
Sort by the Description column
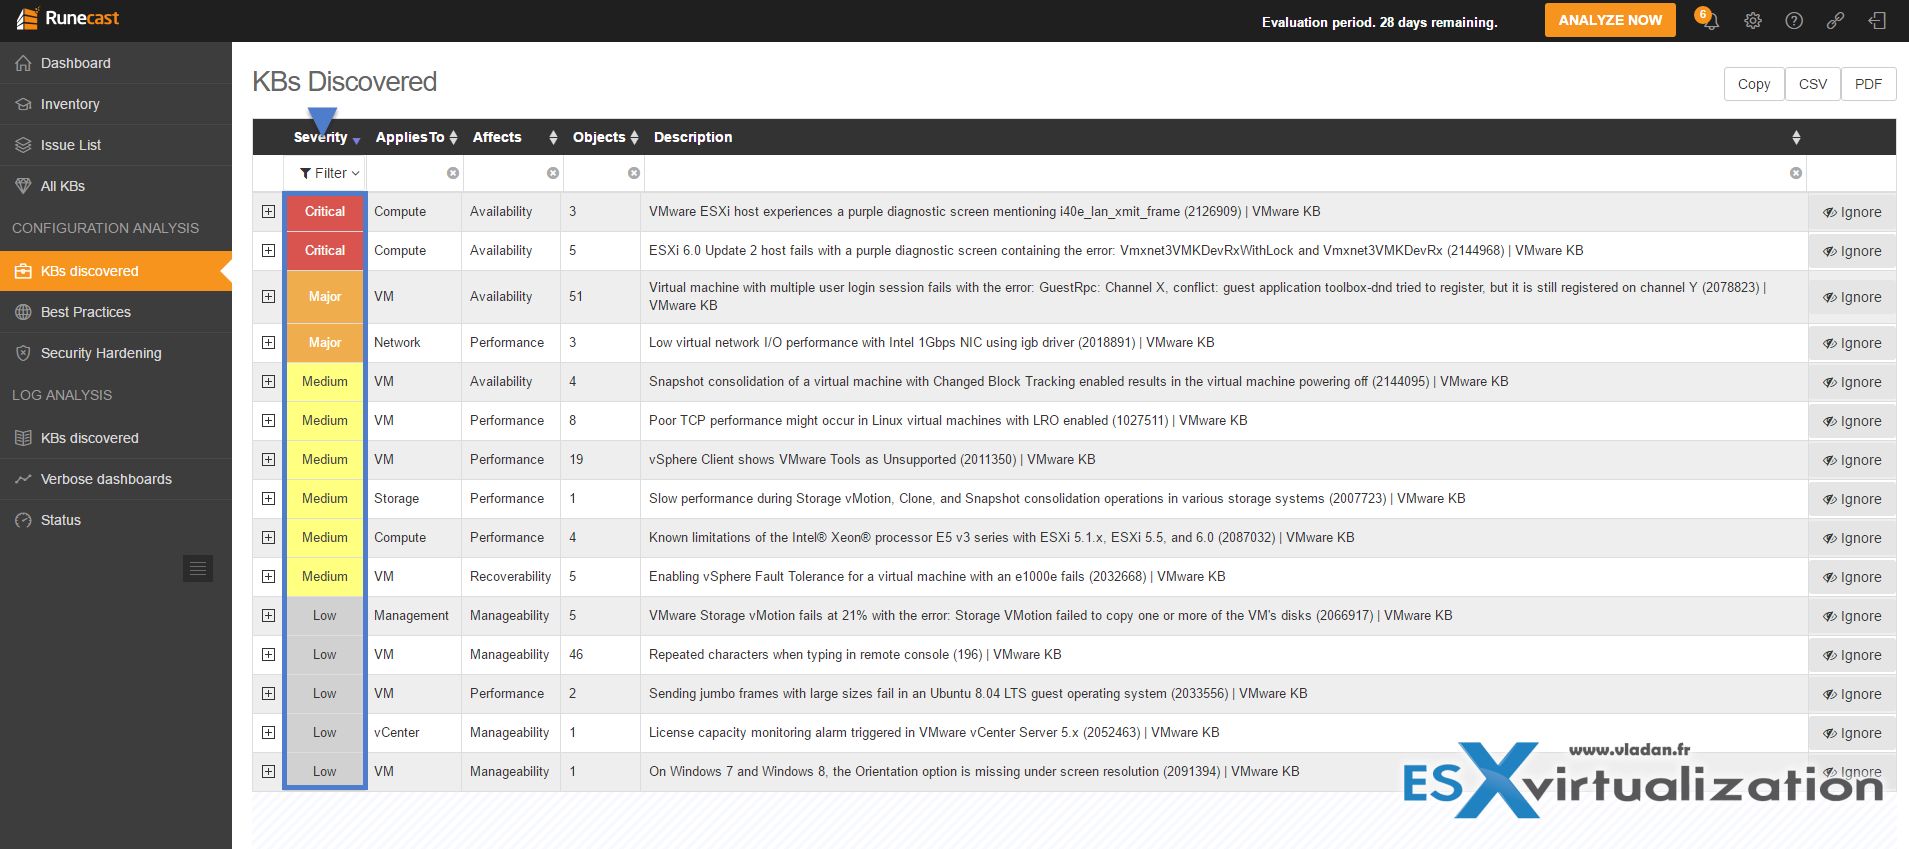pos(1226,137)
